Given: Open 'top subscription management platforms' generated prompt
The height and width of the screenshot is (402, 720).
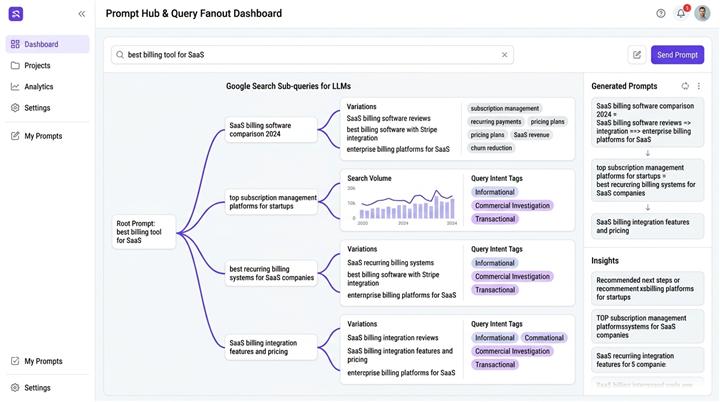Looking at the screenshot, I should (x=647, y=181).
